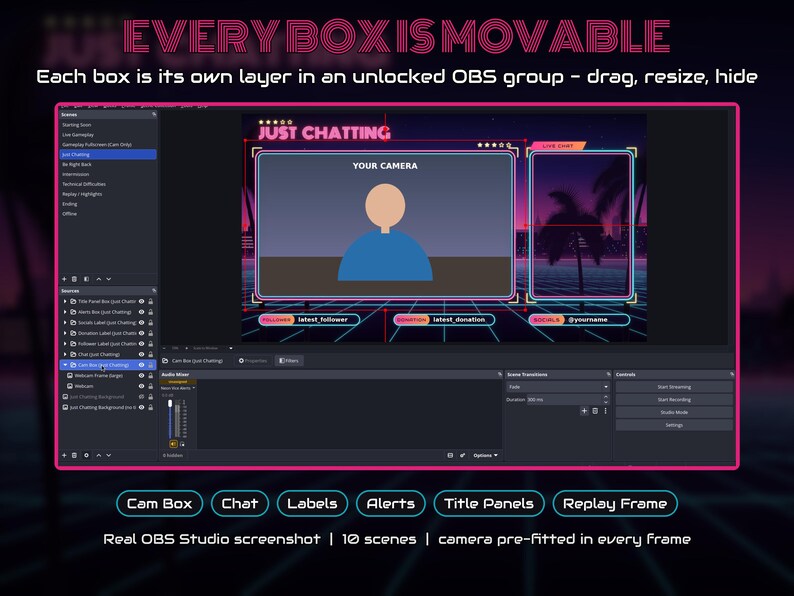Expand the Donation Label group
This screenshot has height=596, width=794.
click(65, 333)
